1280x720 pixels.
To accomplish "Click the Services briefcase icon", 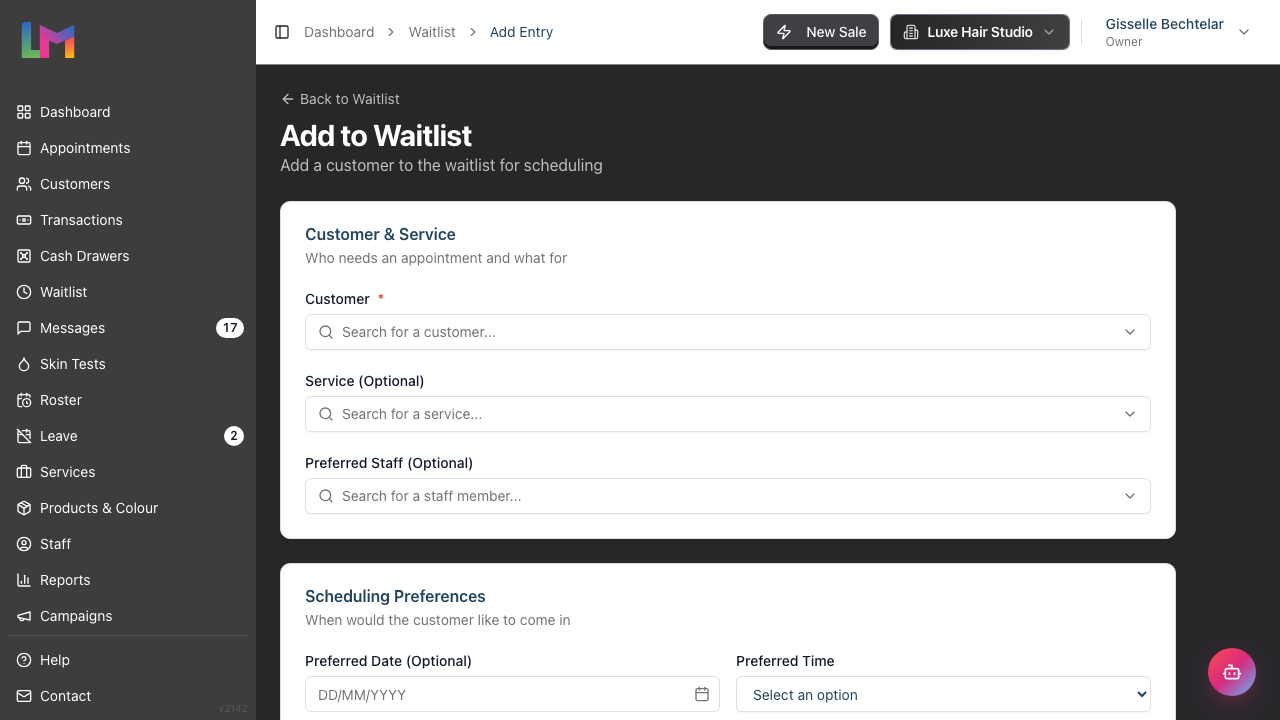I will [24, 472].
